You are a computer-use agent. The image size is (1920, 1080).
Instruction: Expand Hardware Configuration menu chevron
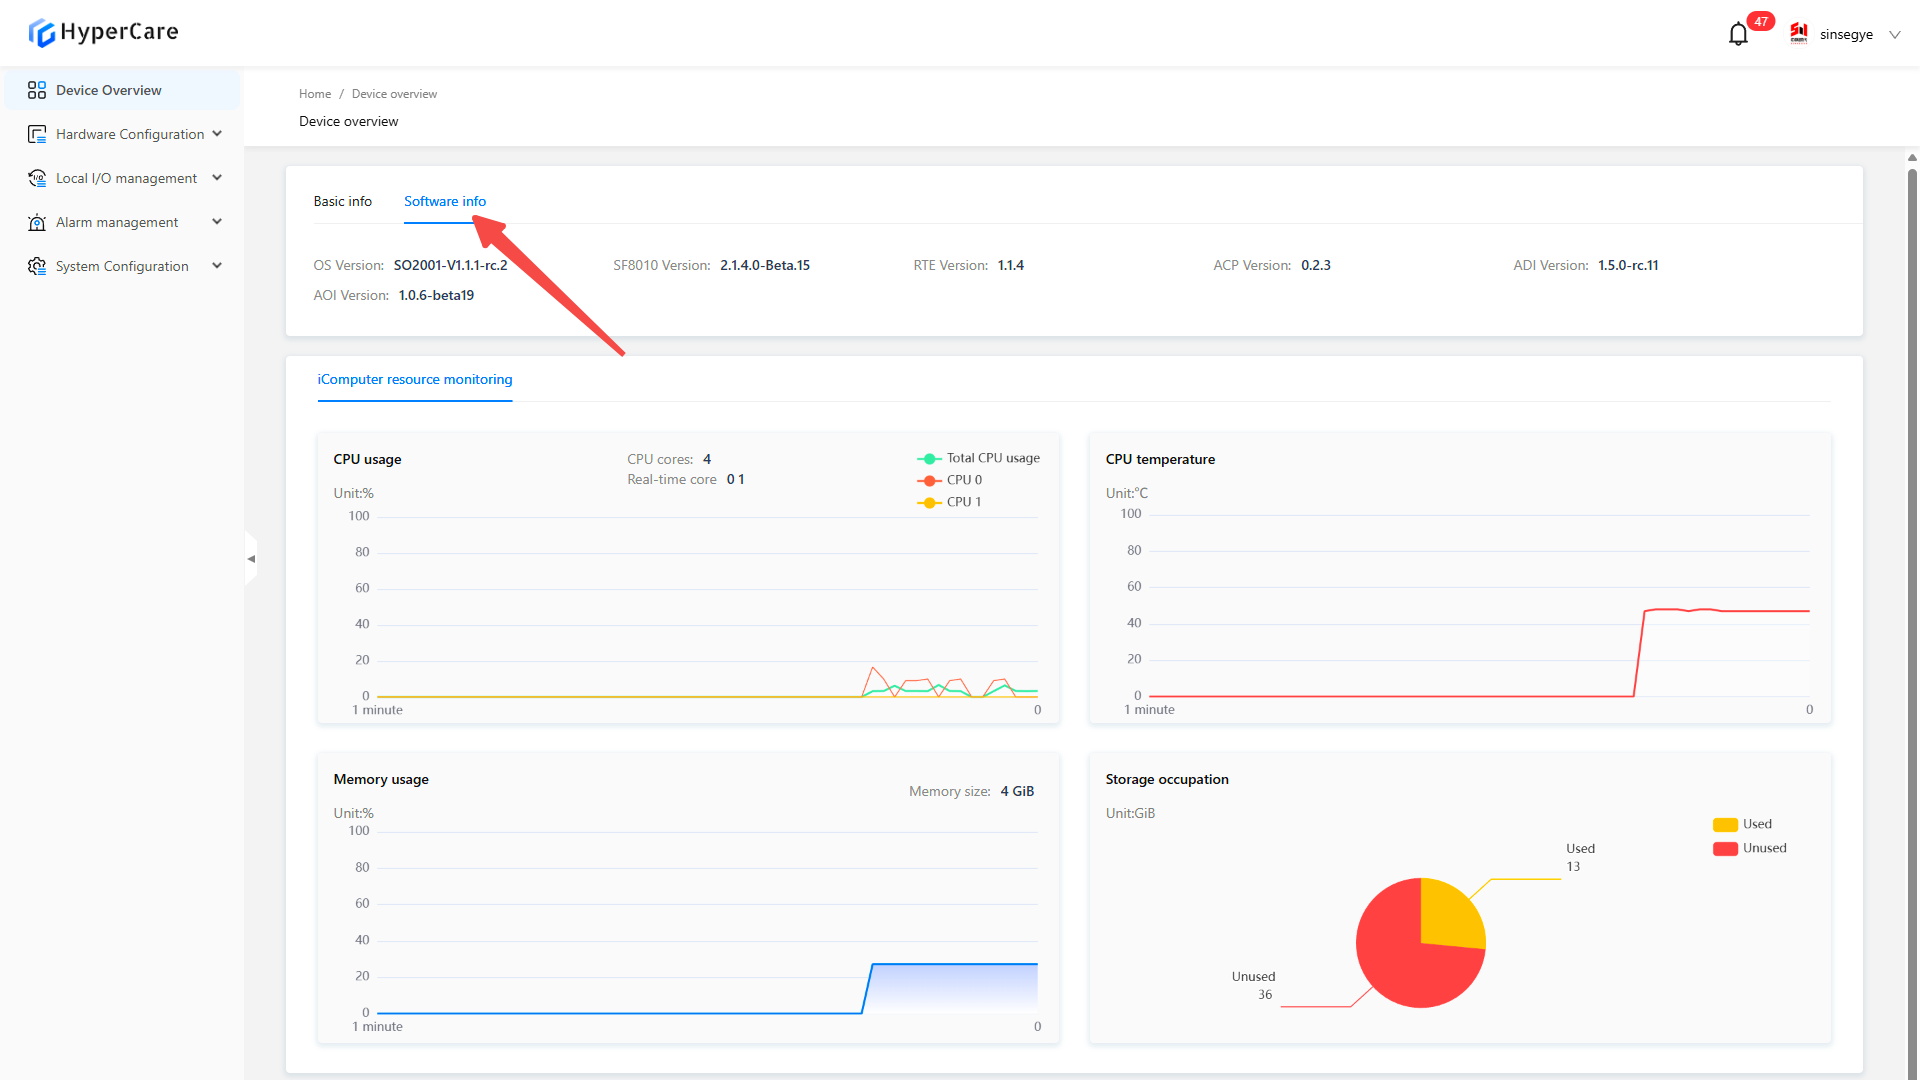(x=217, y=134)
